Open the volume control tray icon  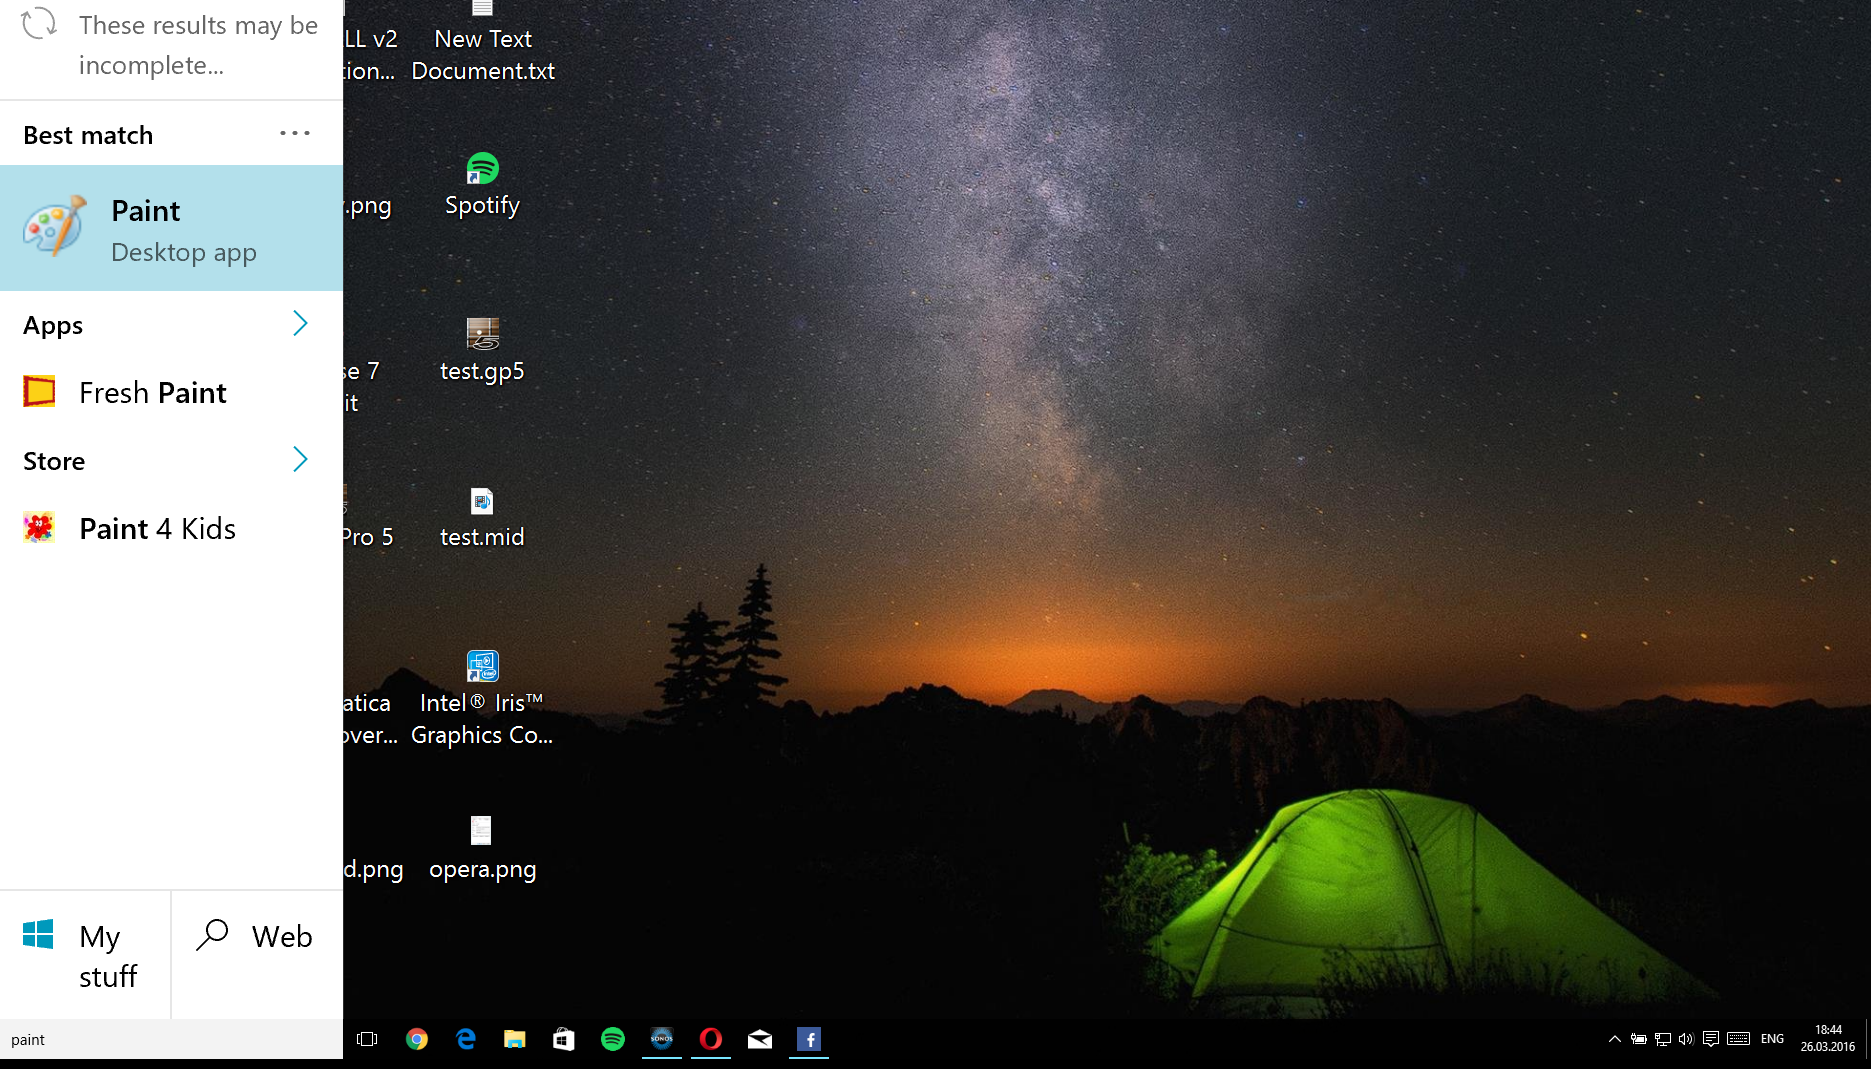coord(1686,1039)
